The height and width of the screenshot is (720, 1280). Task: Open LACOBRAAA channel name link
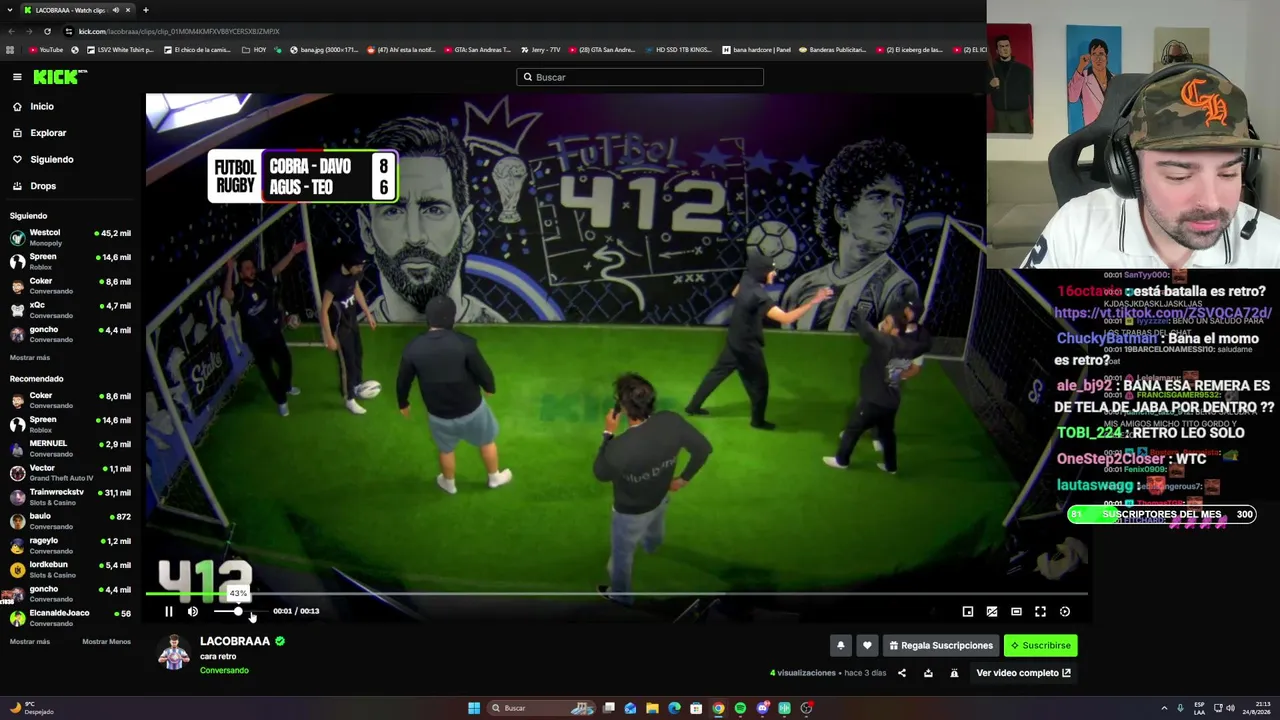point(235,641)
